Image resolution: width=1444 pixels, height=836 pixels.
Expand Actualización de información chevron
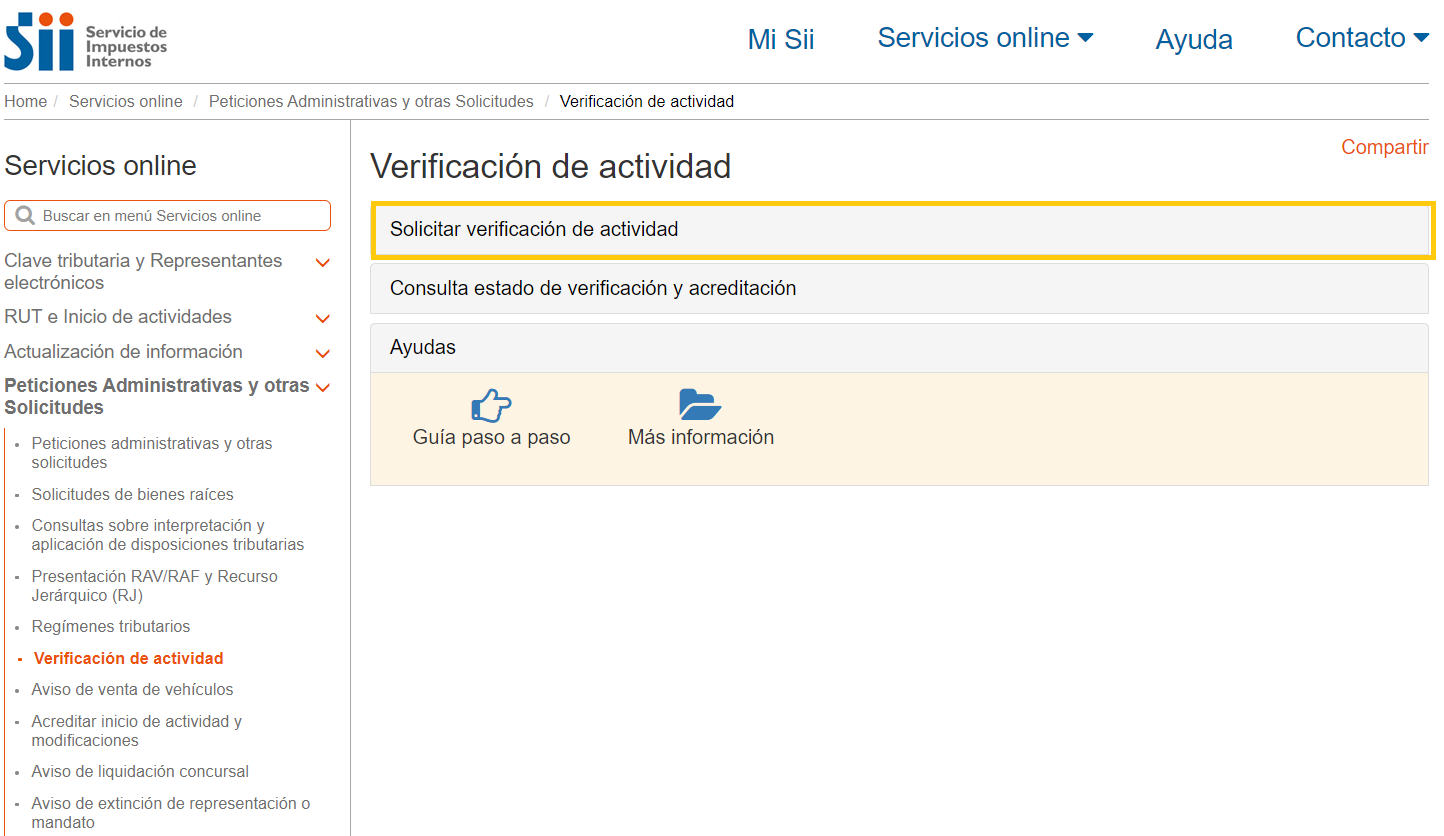tap(322, 354)
